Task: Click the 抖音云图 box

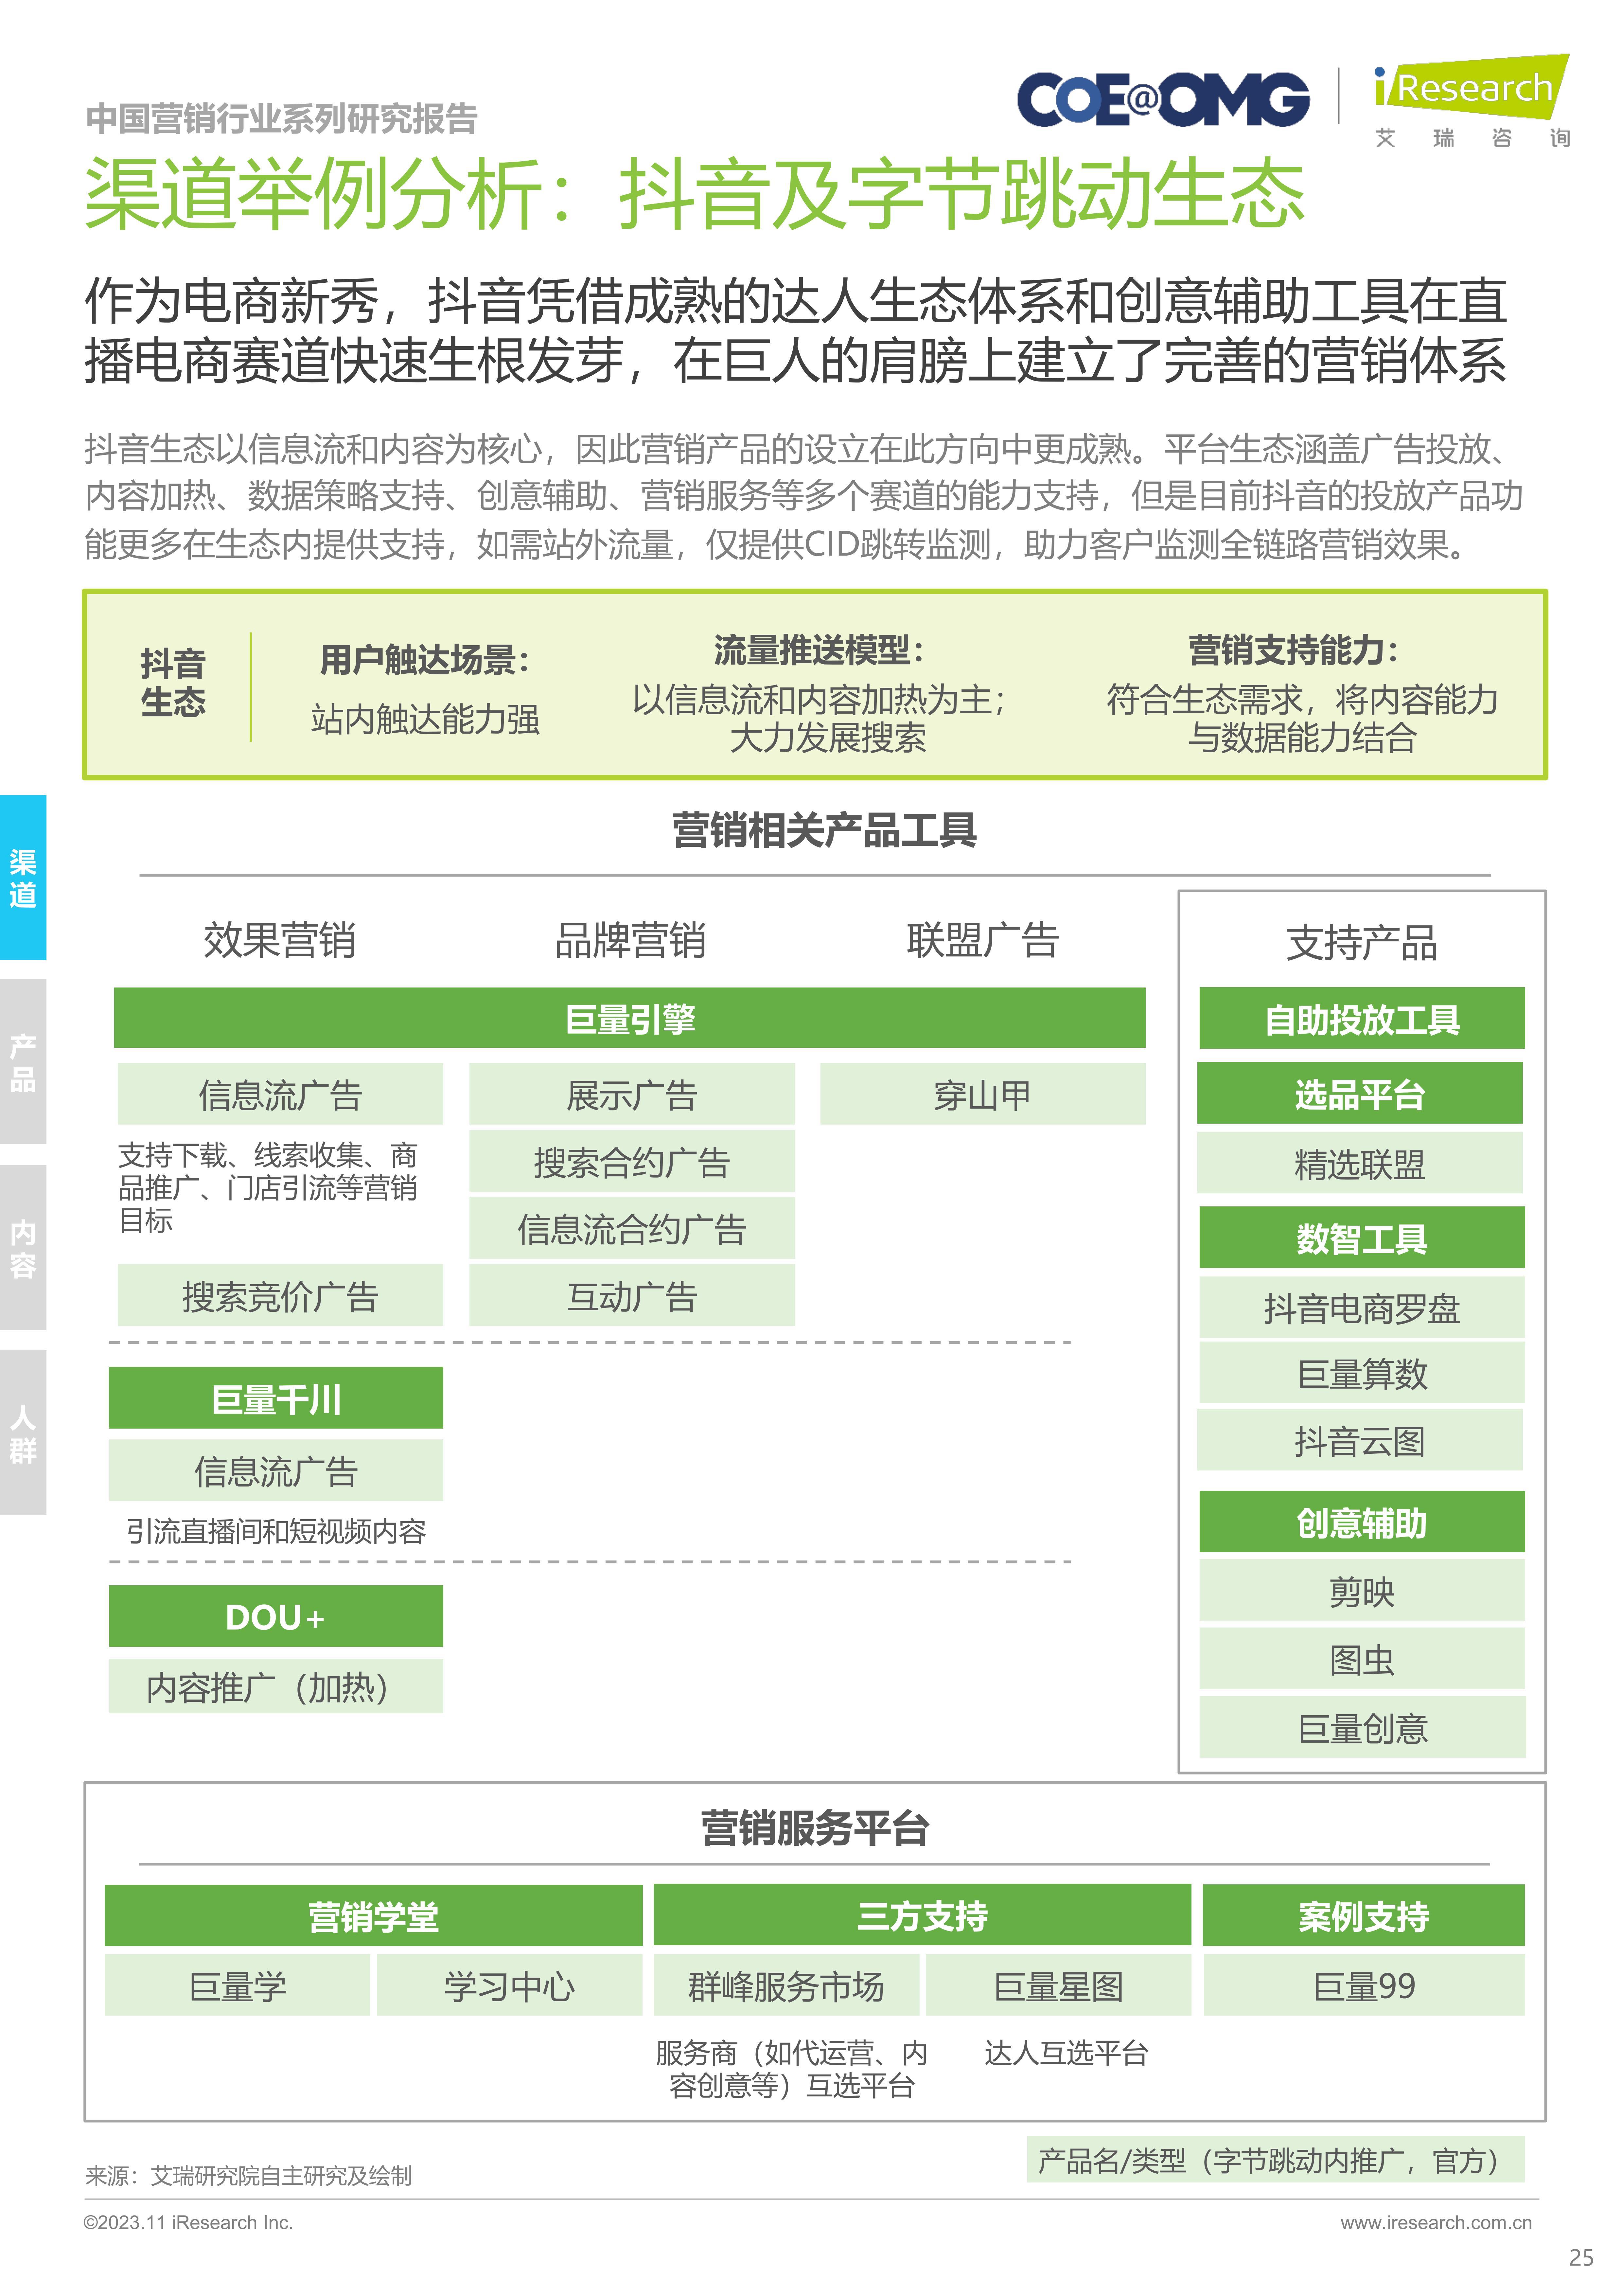Action: [1360, 1440]
